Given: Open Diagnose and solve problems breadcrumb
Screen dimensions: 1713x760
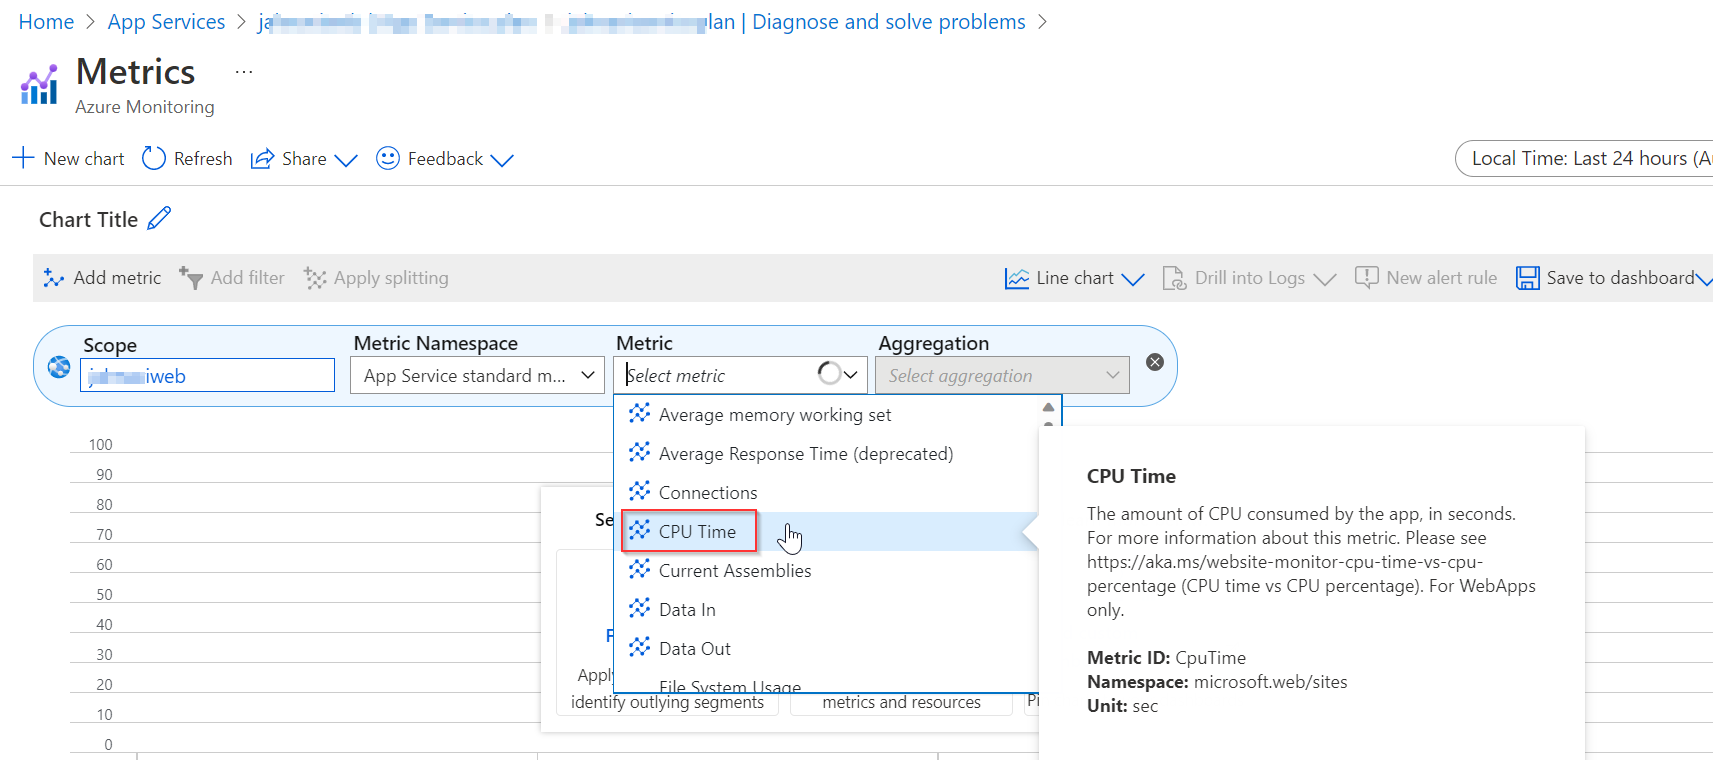Looking at the screenshot, I should point(889,22).
